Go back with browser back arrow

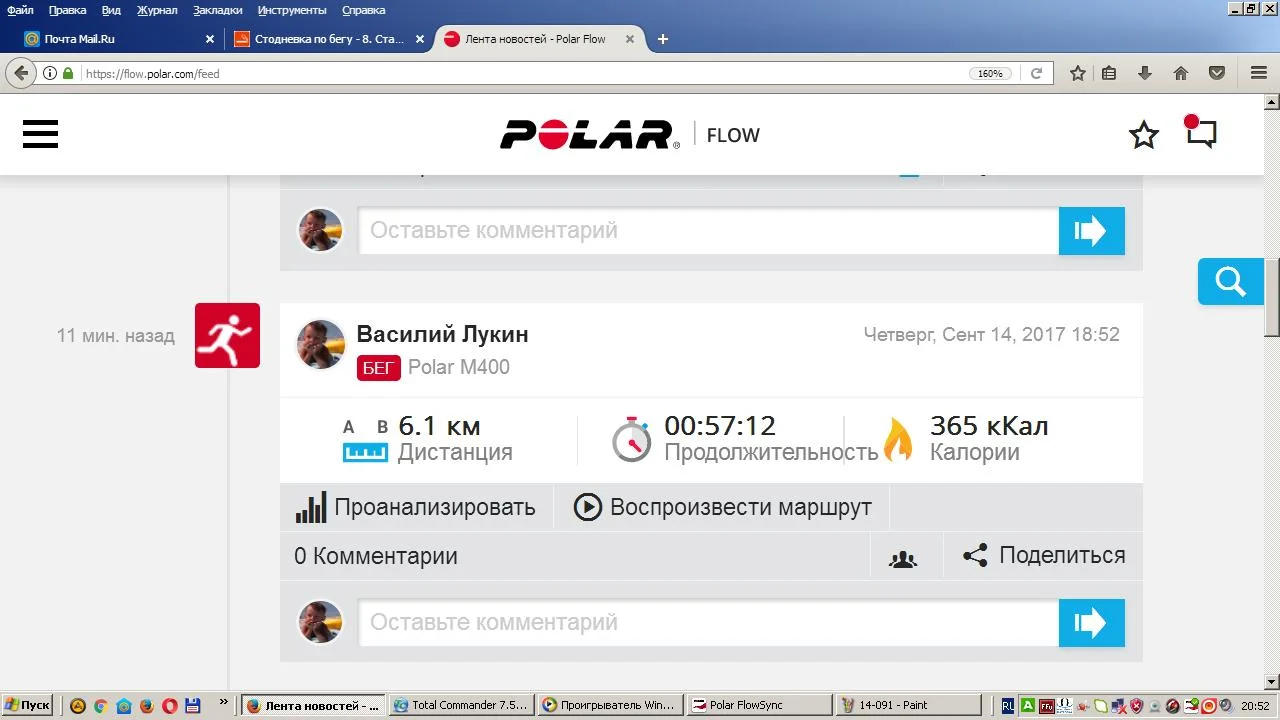[21, 73]
